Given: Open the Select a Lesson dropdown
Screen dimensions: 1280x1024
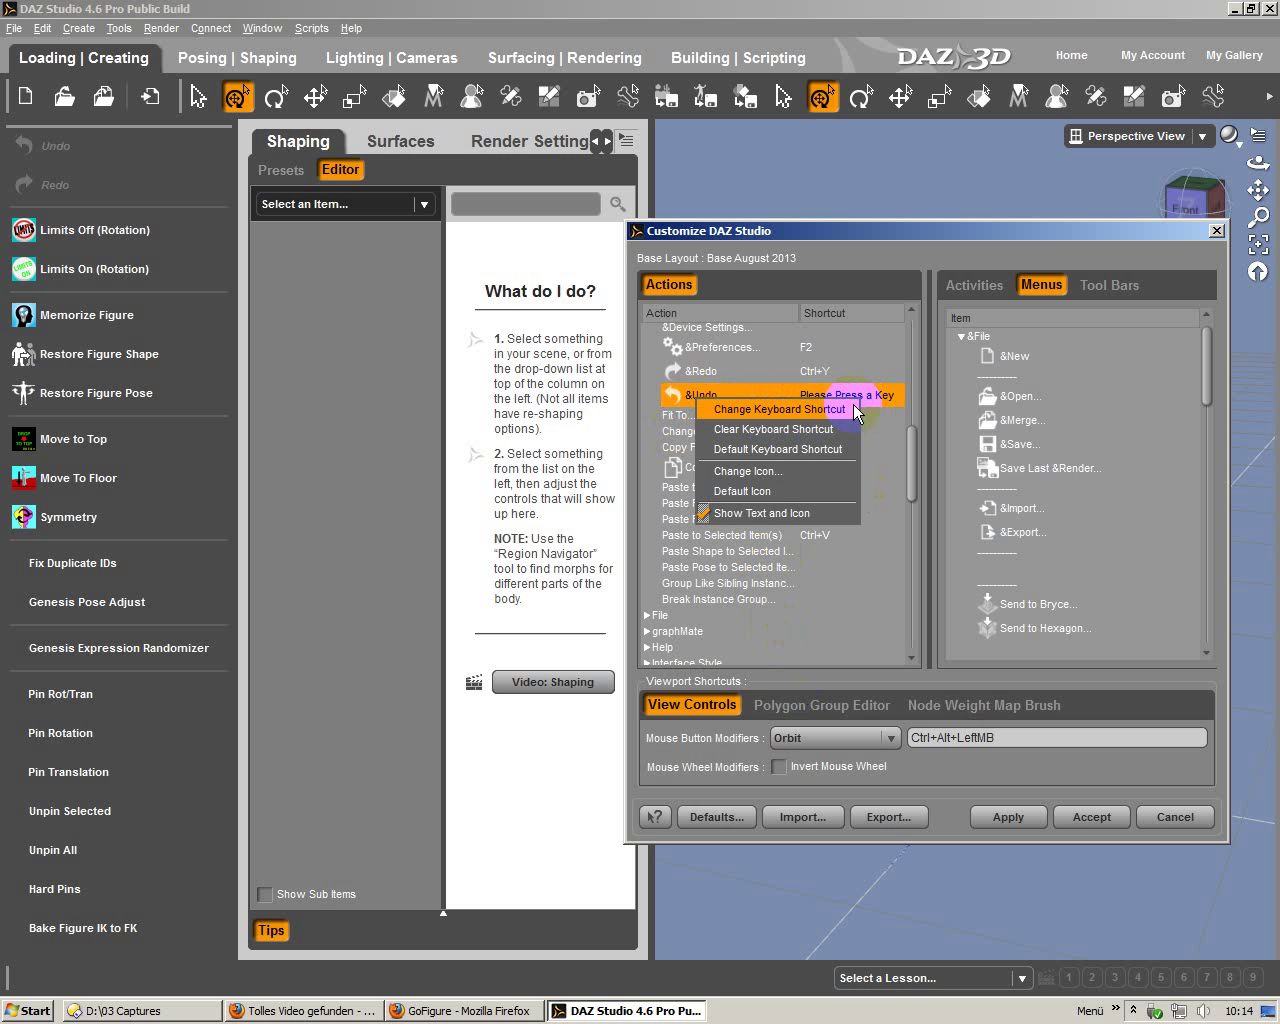Looking at the screenshot, I should click(x=932, y=978).
